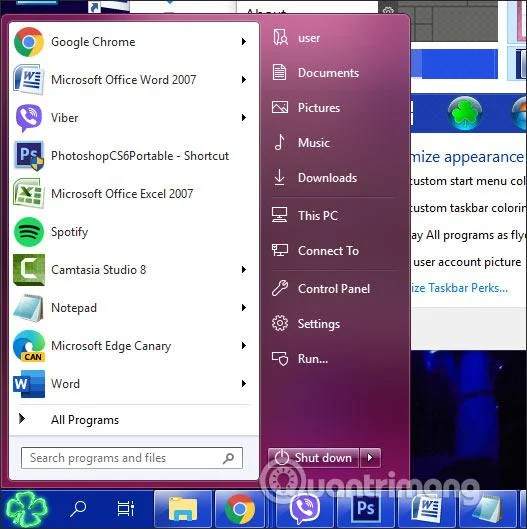This screenshot has width=527, height=529.
Task: Click Microsoft Office Excel 2007 label
Action: pos(122,194)
